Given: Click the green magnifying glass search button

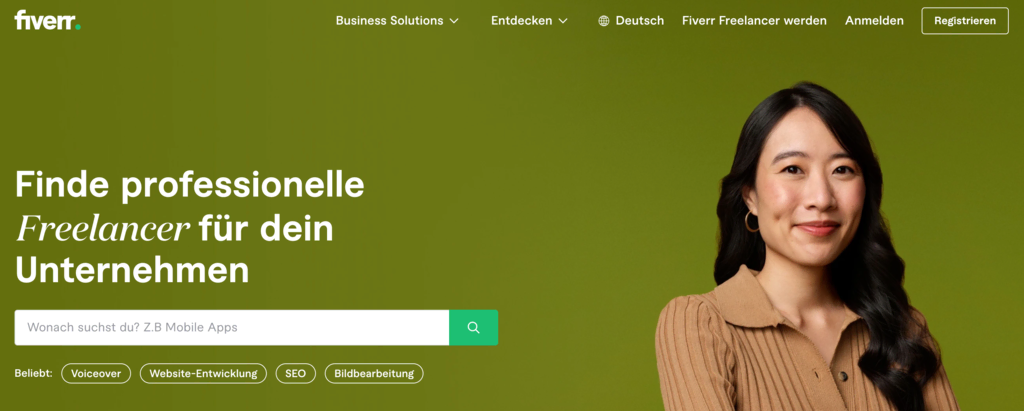Looking at the screenshot, I should coord(473,327).
